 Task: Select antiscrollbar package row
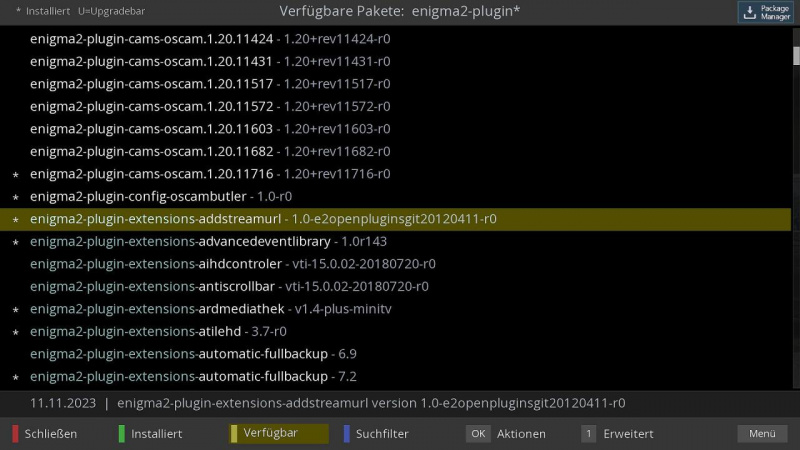(395, 286)
